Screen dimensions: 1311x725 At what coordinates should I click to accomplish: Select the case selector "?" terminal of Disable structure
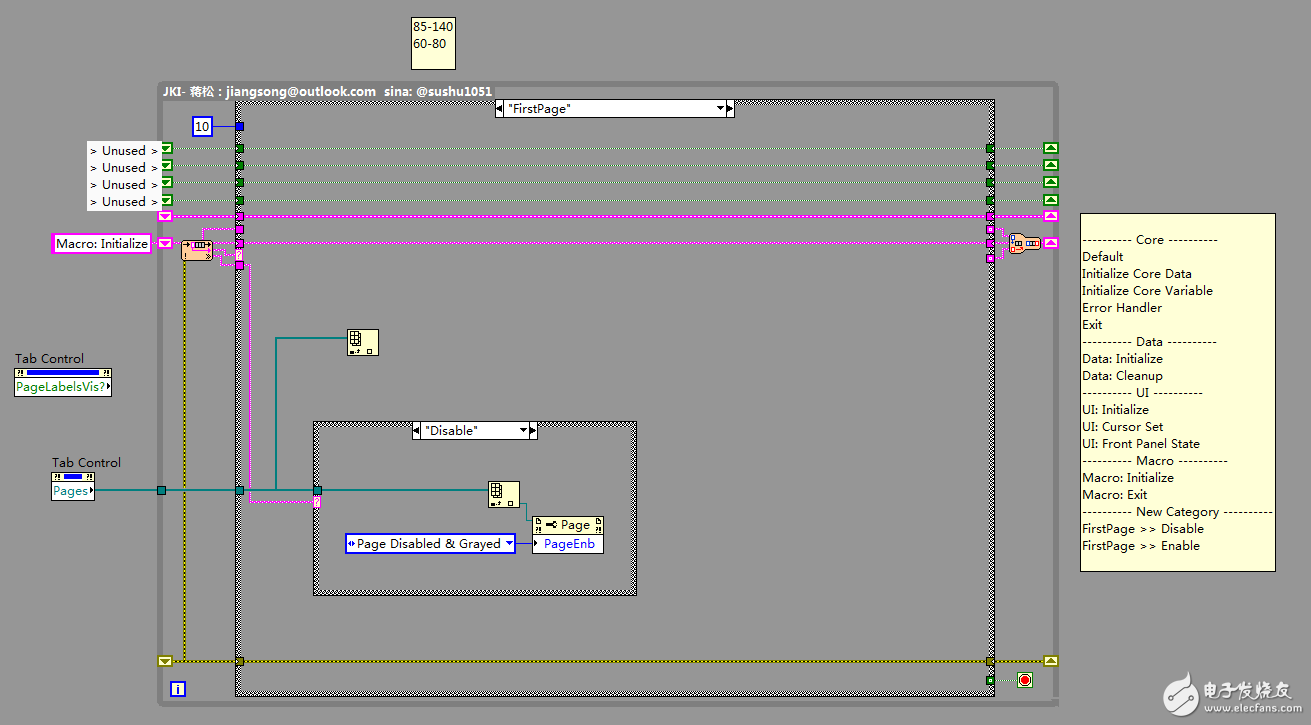coord(317,502)
